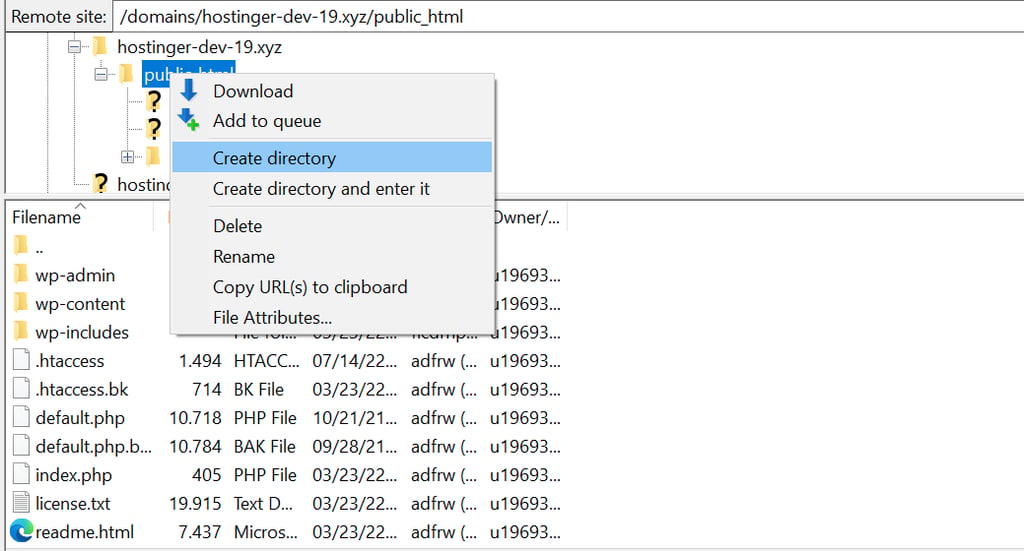The image size is (1024, 551).
Task: Choose Delete from the context menu
Action: tap(238, 226)
